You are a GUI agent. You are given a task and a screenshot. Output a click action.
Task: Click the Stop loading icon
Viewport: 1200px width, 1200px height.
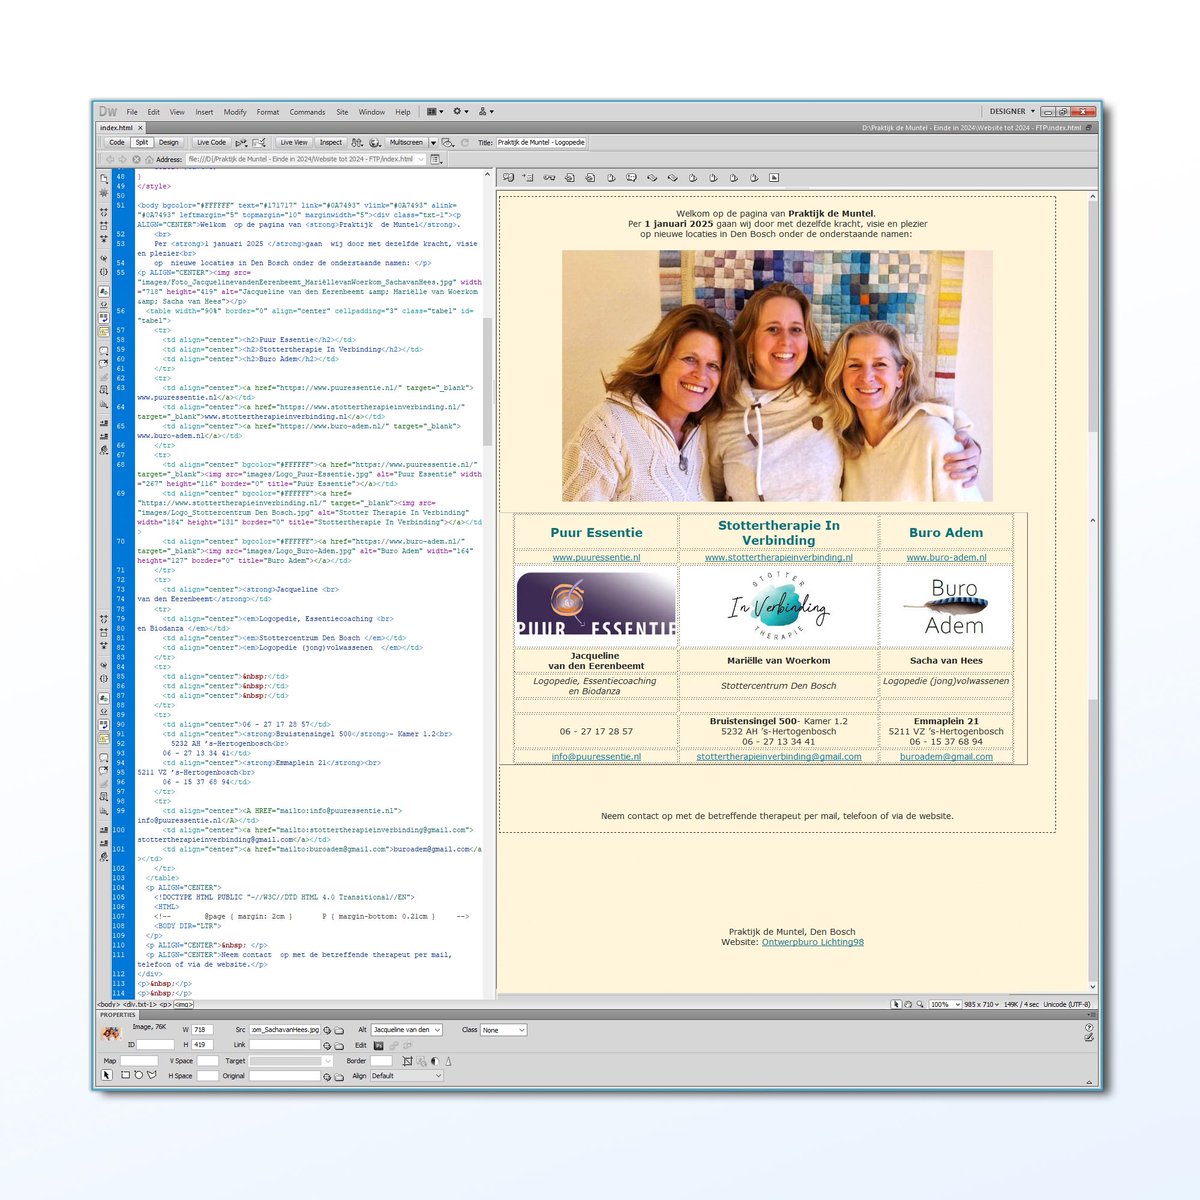tap(136, 159)
